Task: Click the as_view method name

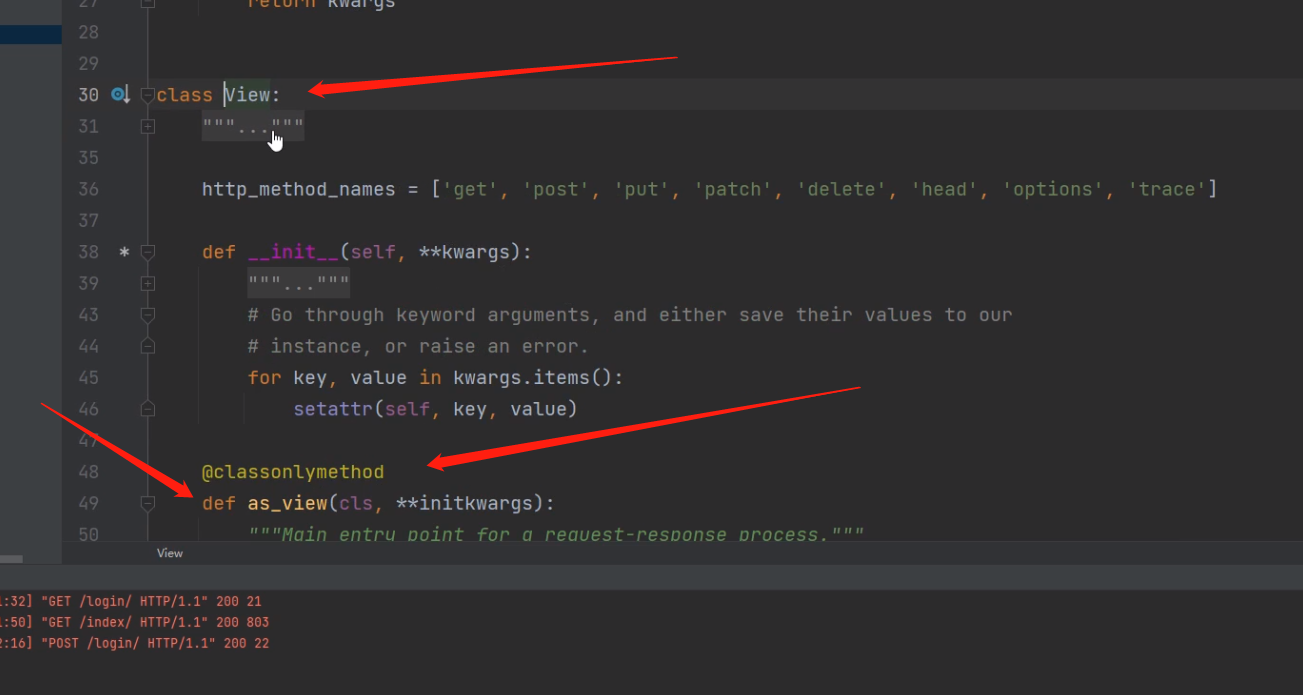Action: point(287,503)
